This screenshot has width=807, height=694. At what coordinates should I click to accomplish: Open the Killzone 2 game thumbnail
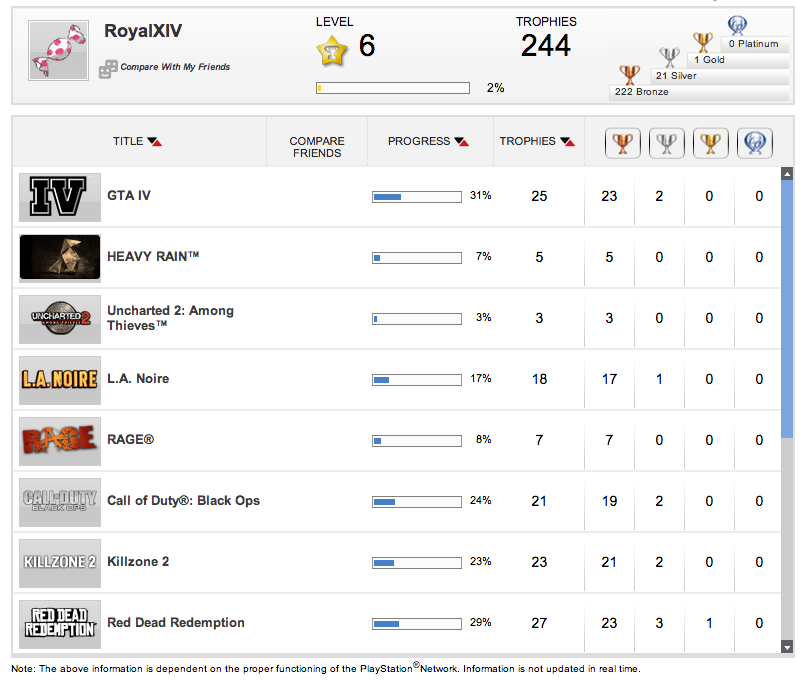point(60,563)
